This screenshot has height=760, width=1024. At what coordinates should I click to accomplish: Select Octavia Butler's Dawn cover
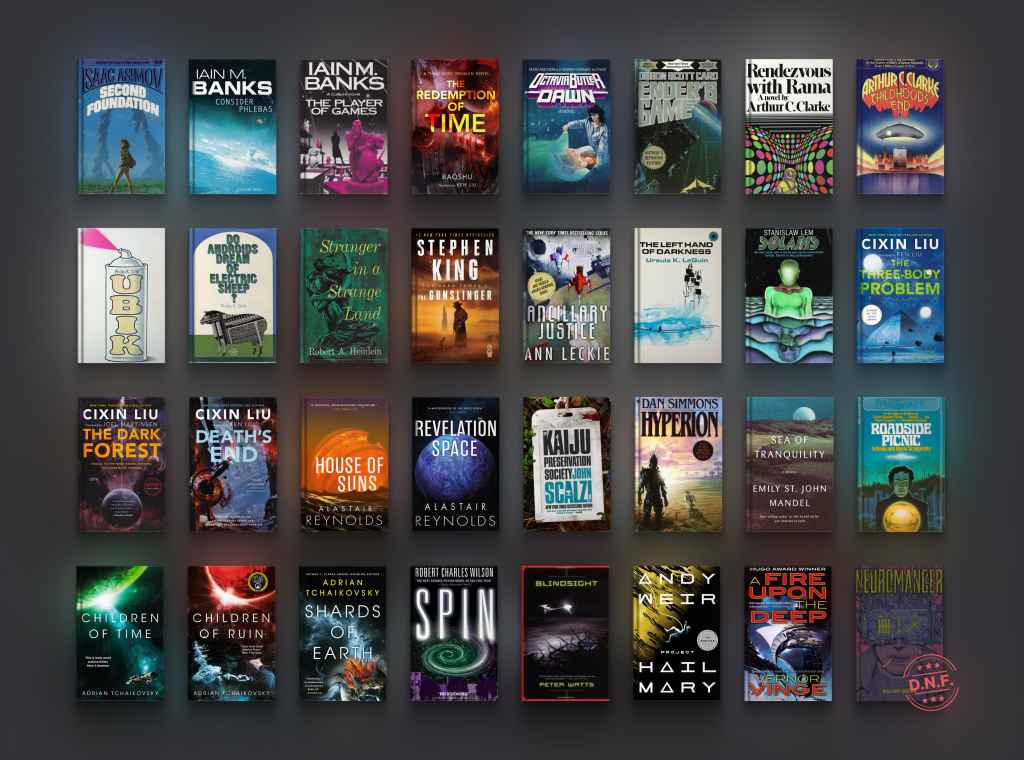coord(566,122)
